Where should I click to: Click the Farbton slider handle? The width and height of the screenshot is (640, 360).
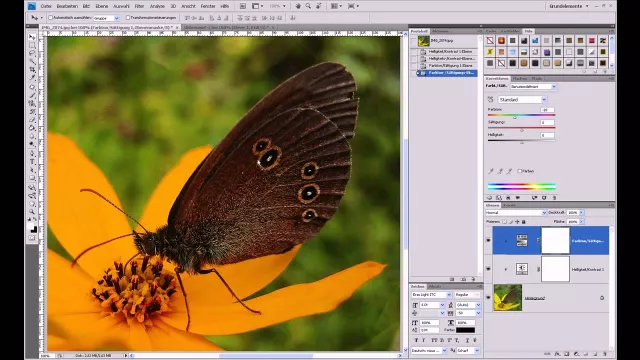515,117
